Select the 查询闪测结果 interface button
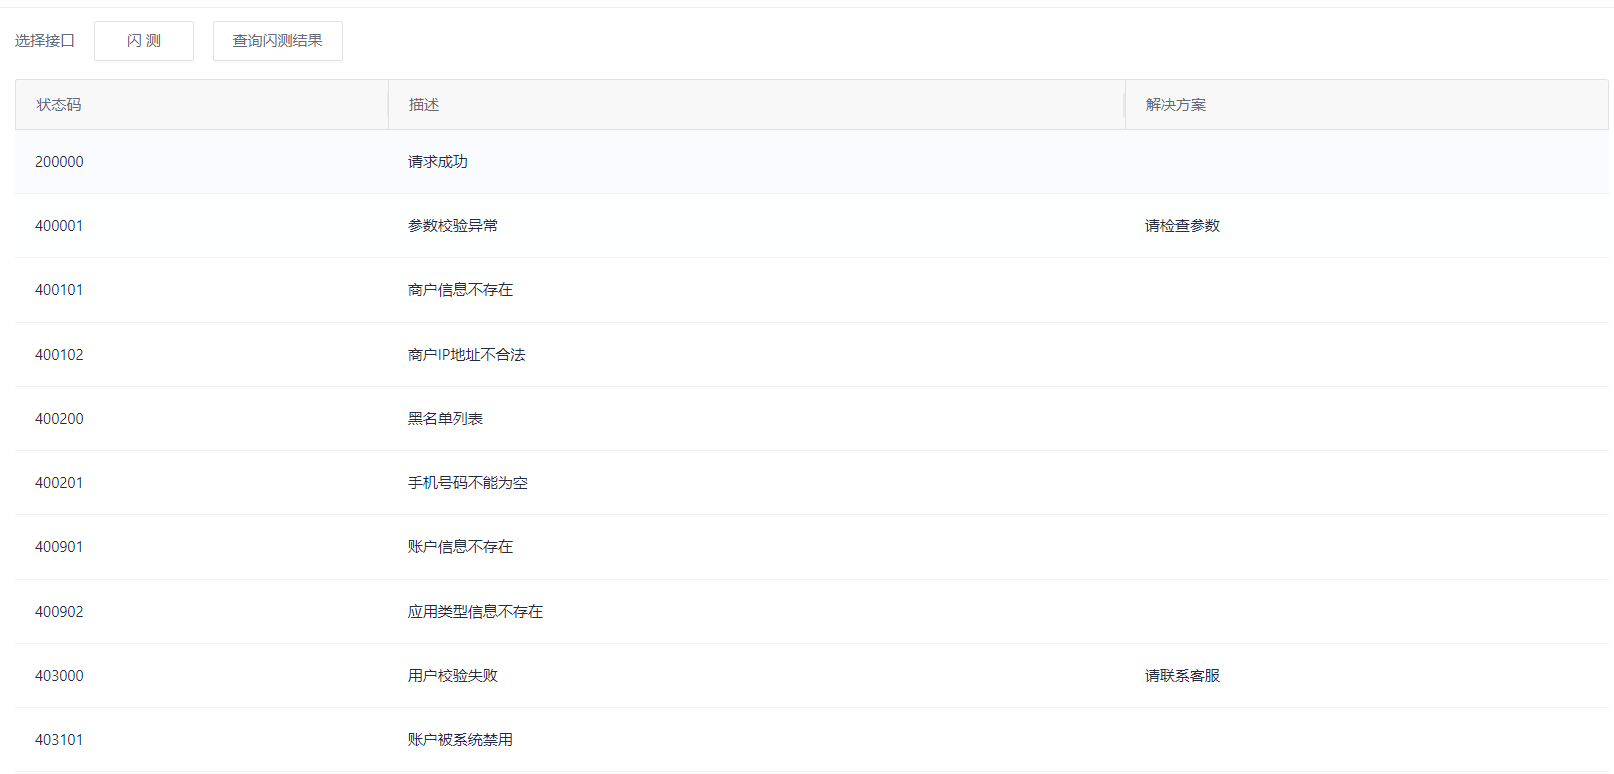 [x=278, y=41]
